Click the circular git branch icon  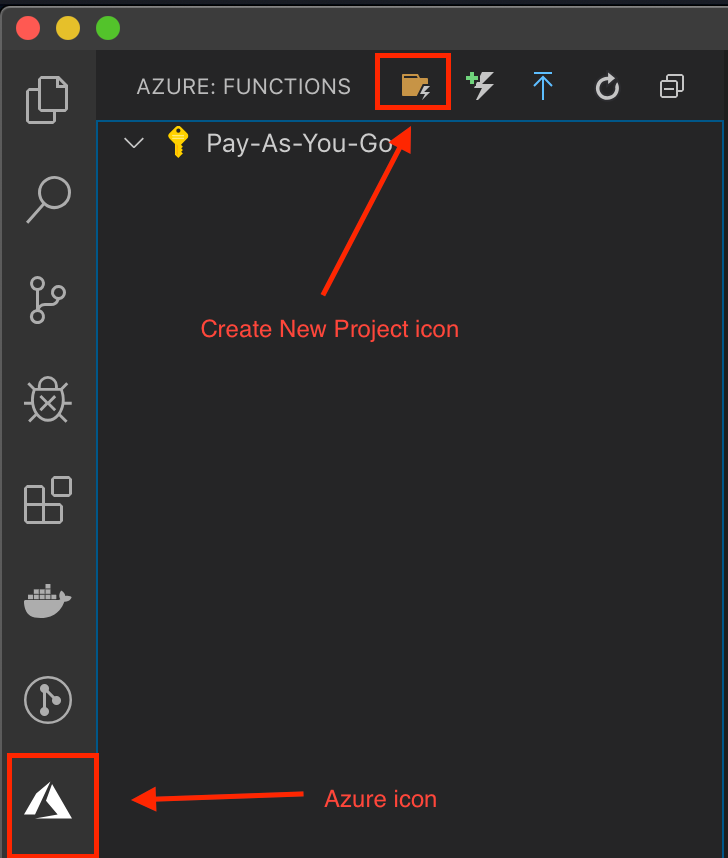click(48, 700)
